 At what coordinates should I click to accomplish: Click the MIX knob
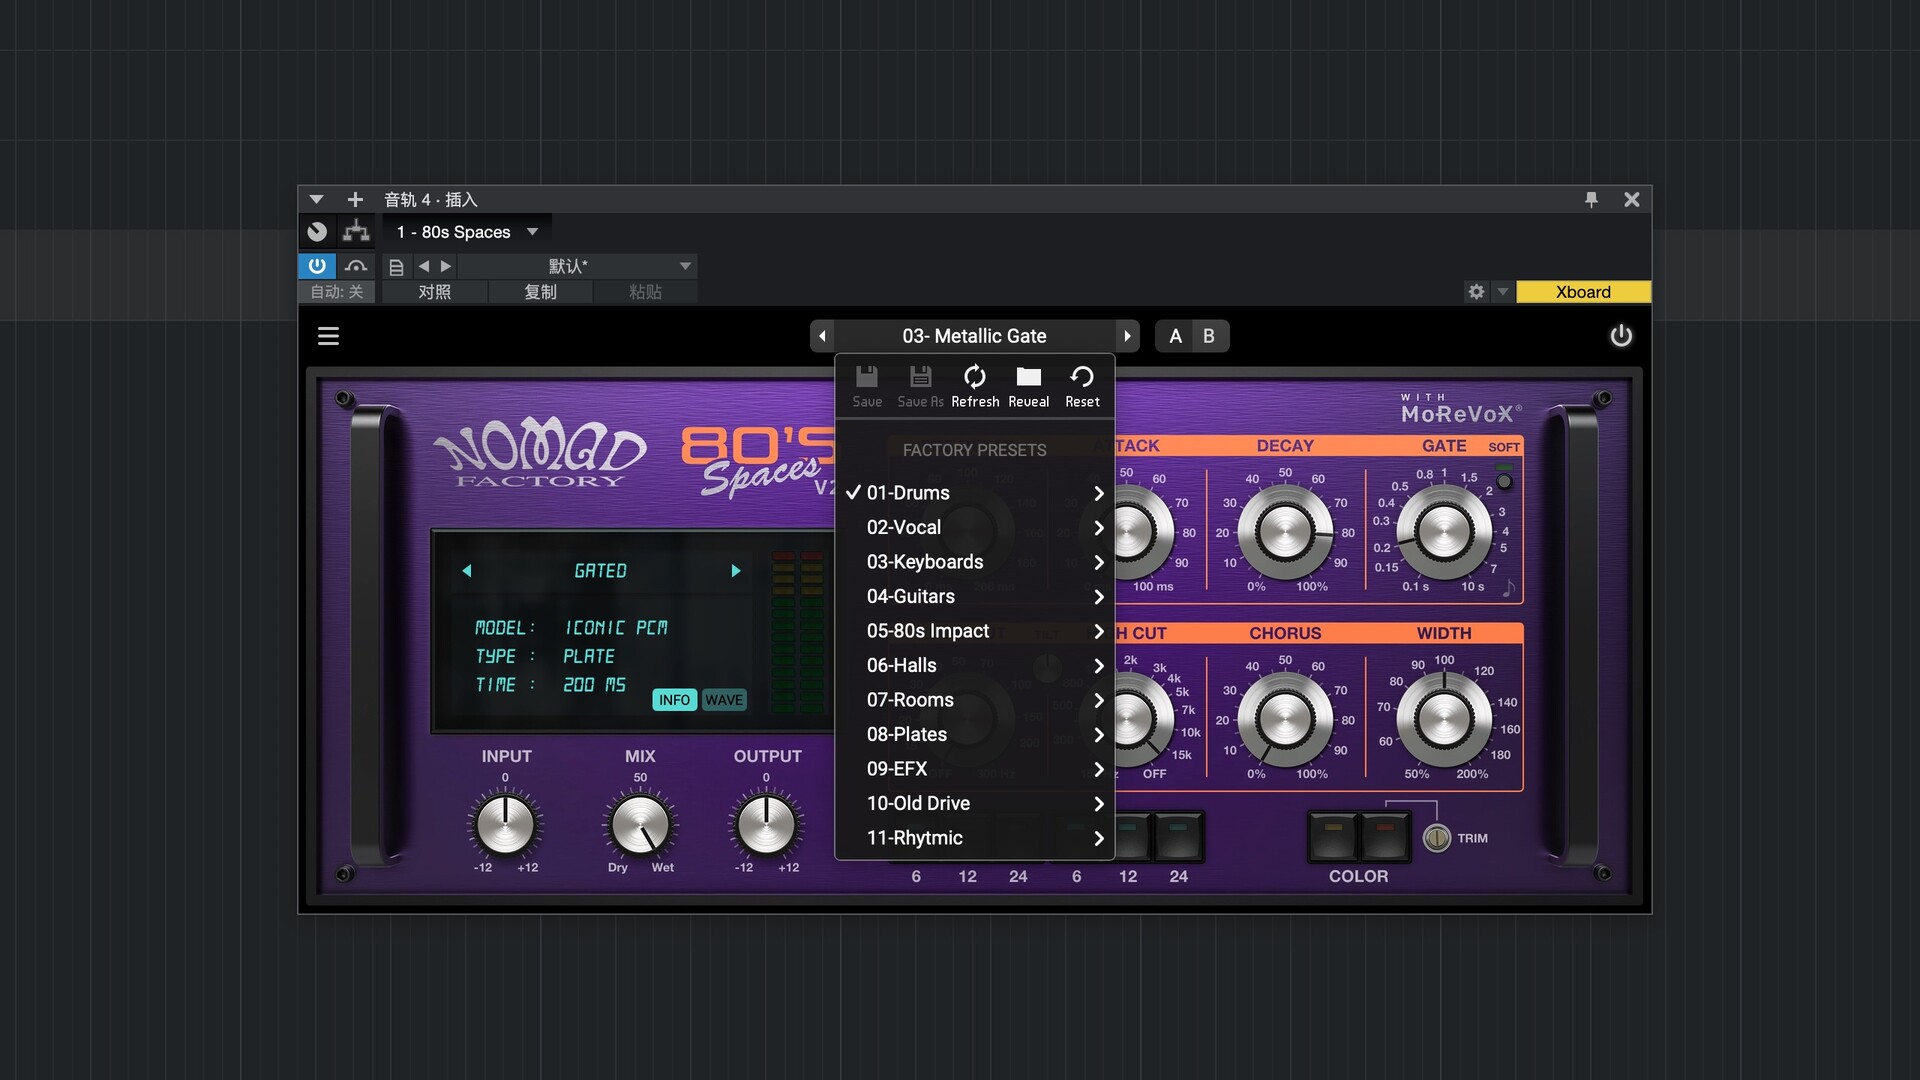[x=640, y=826]
